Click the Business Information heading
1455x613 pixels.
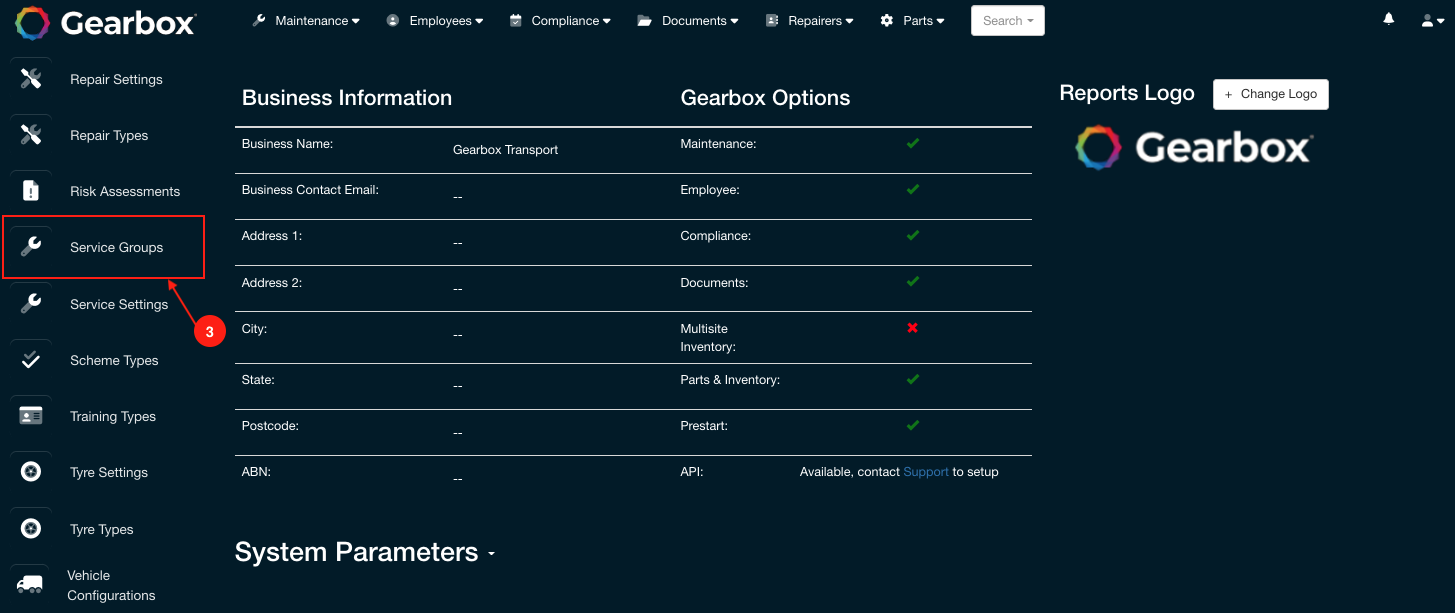click(347, 98)
